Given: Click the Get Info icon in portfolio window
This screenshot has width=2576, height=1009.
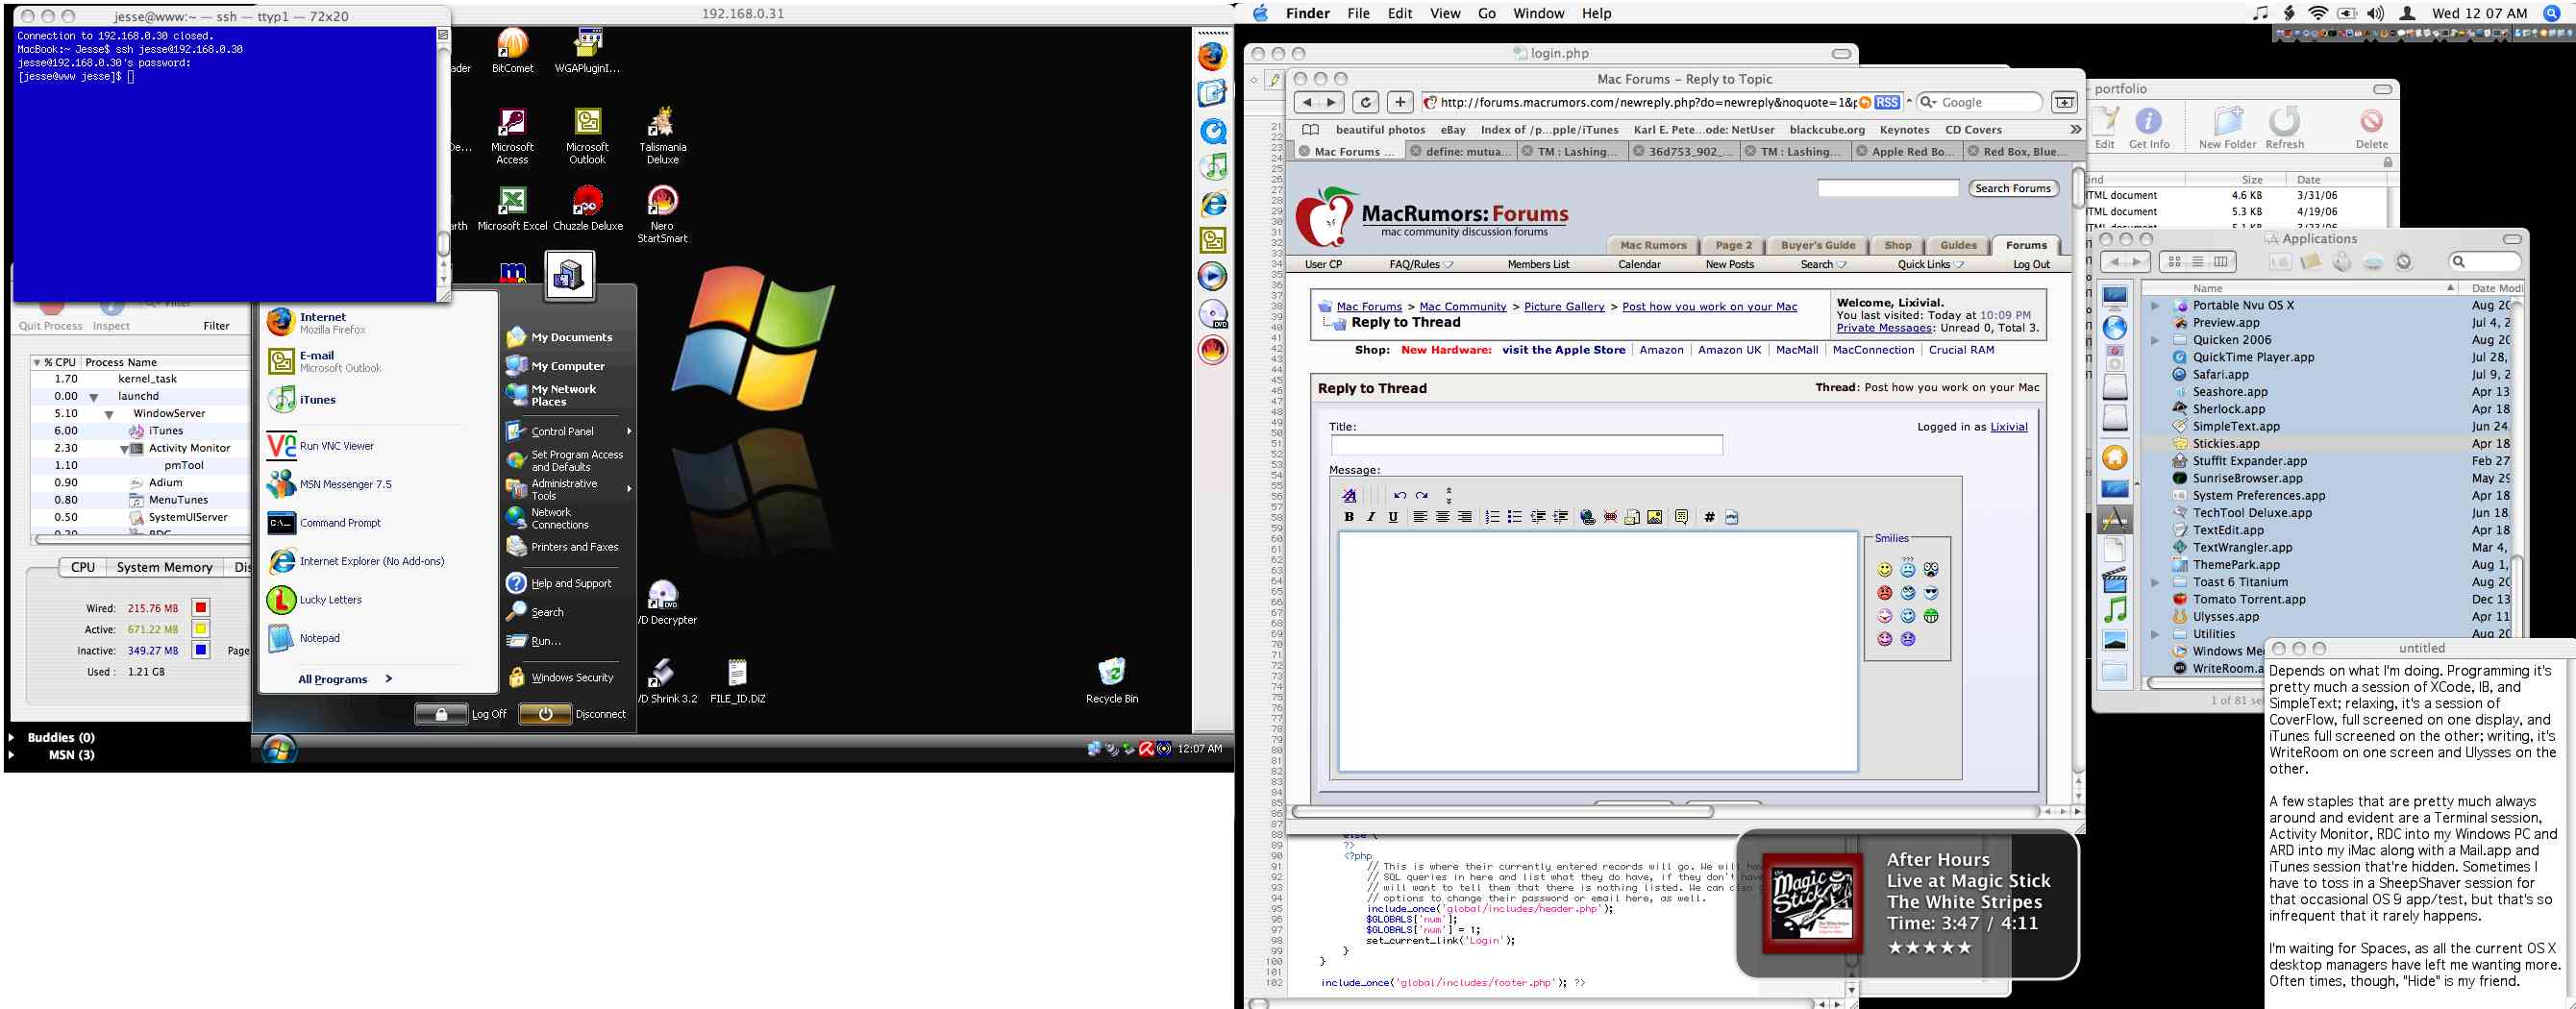Looking at the screenshot, I should point(2148,127).
